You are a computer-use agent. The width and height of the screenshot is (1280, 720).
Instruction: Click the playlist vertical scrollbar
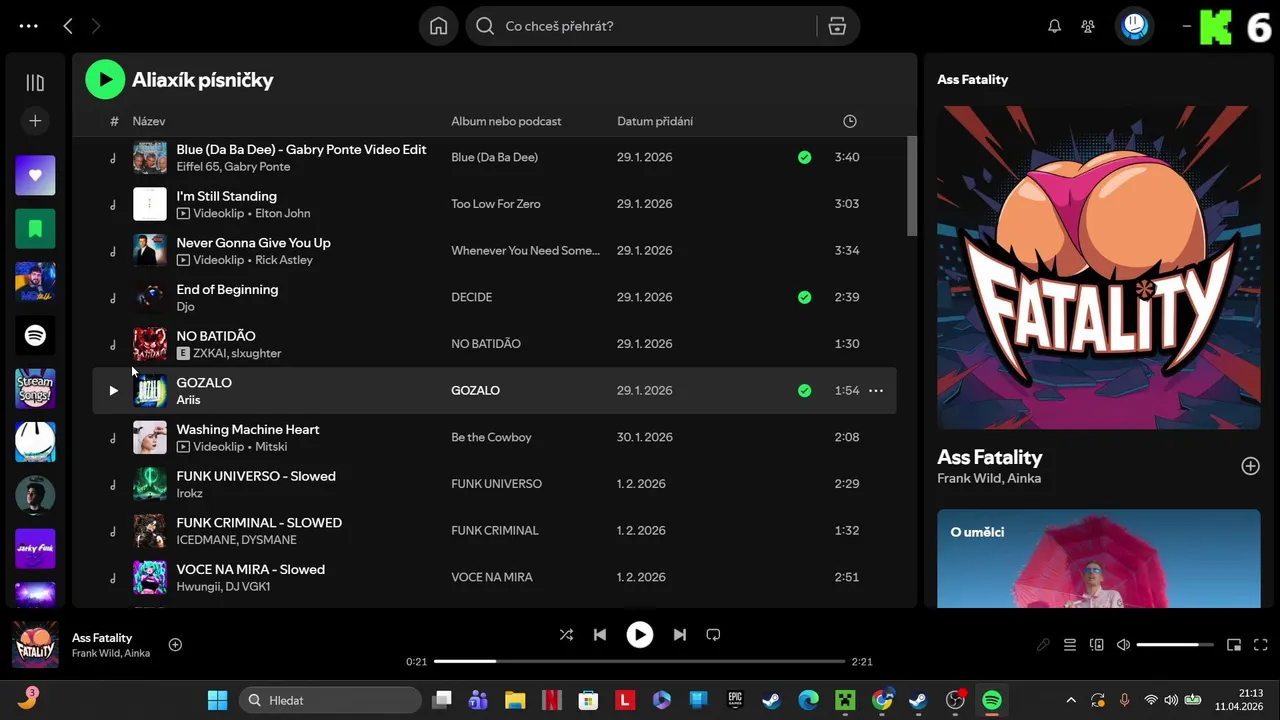tap(911, 186)
